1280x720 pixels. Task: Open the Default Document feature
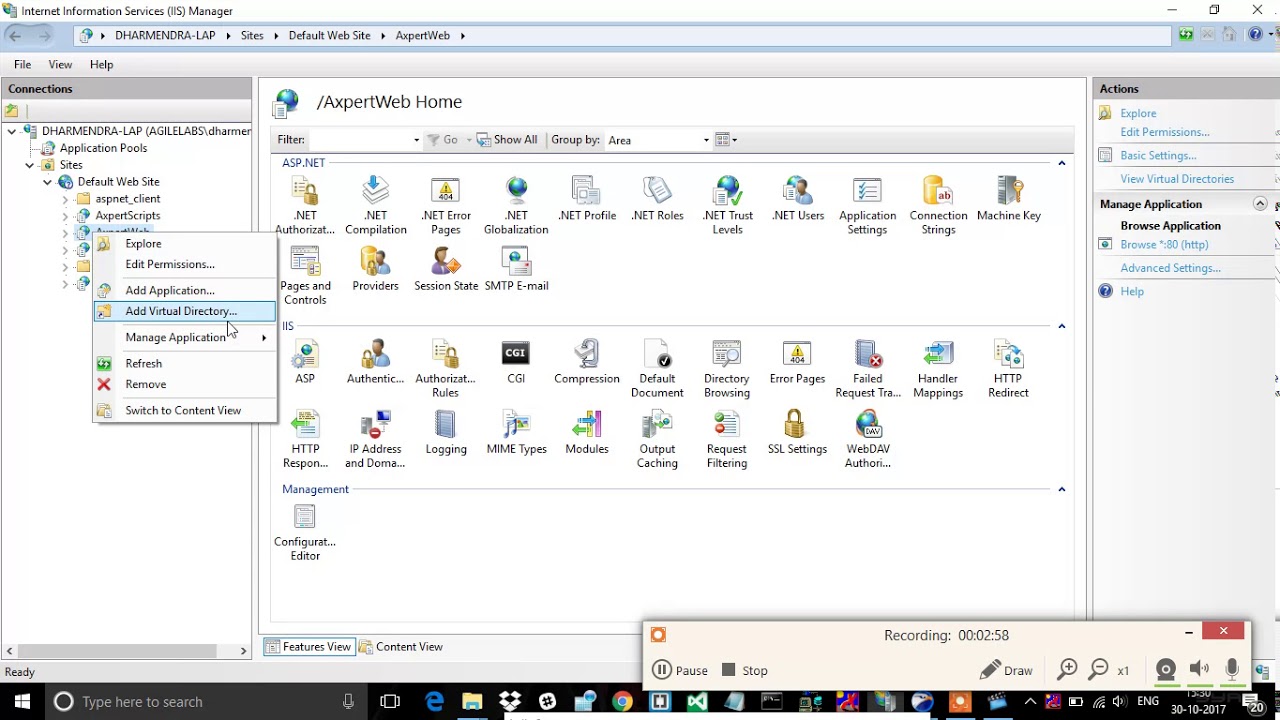click(x=657, y=368)
